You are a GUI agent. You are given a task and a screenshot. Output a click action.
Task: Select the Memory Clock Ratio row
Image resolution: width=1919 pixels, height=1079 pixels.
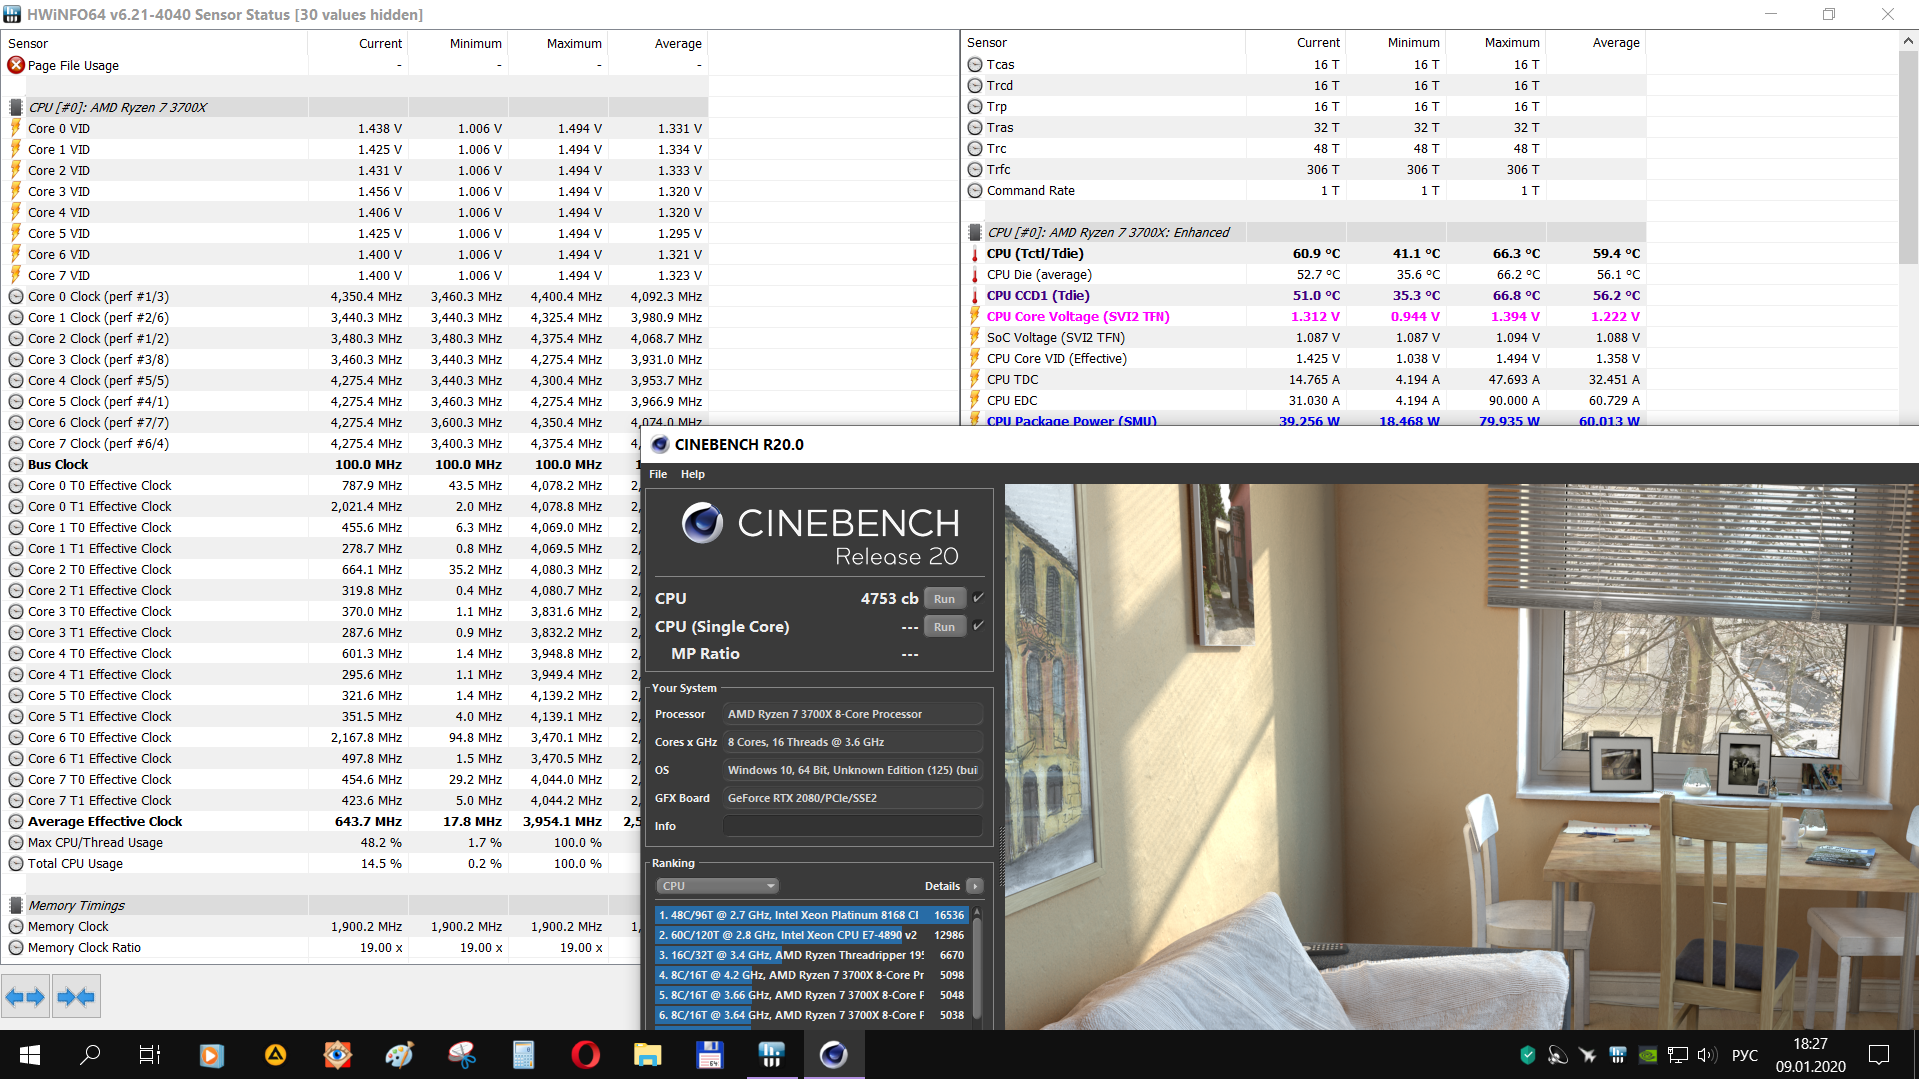pyautogui.click(x=321, y=948)
